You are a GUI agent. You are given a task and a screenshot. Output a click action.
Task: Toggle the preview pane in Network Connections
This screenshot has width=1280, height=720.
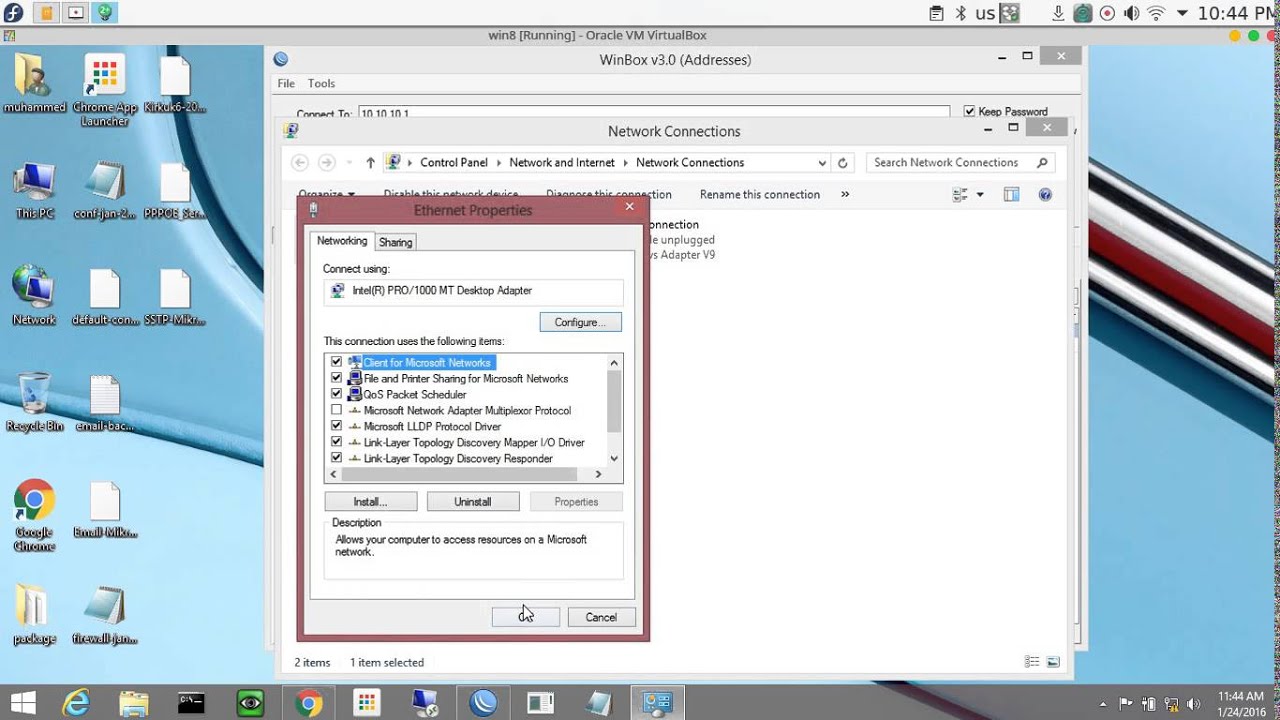pyautogui.click(x=1011, y=194)
